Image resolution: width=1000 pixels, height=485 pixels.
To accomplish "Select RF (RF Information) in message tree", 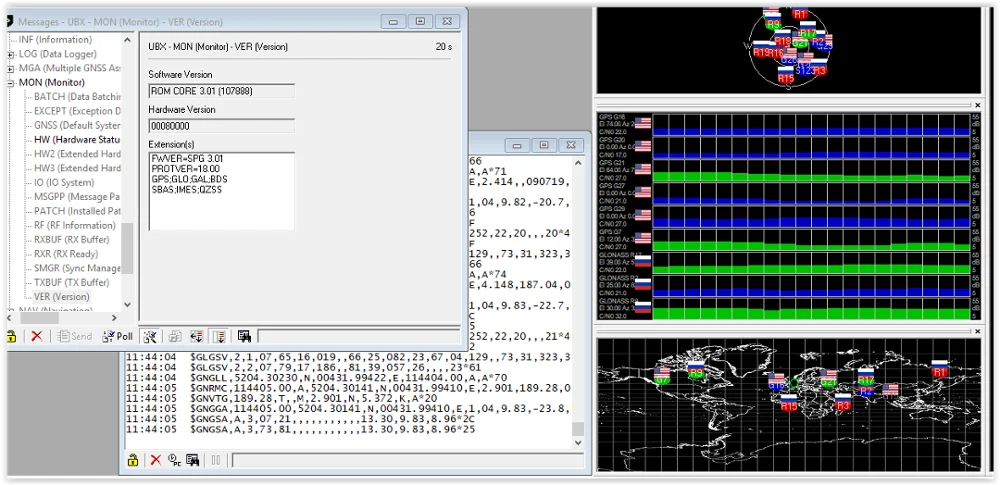I will [x=74, y=225].
